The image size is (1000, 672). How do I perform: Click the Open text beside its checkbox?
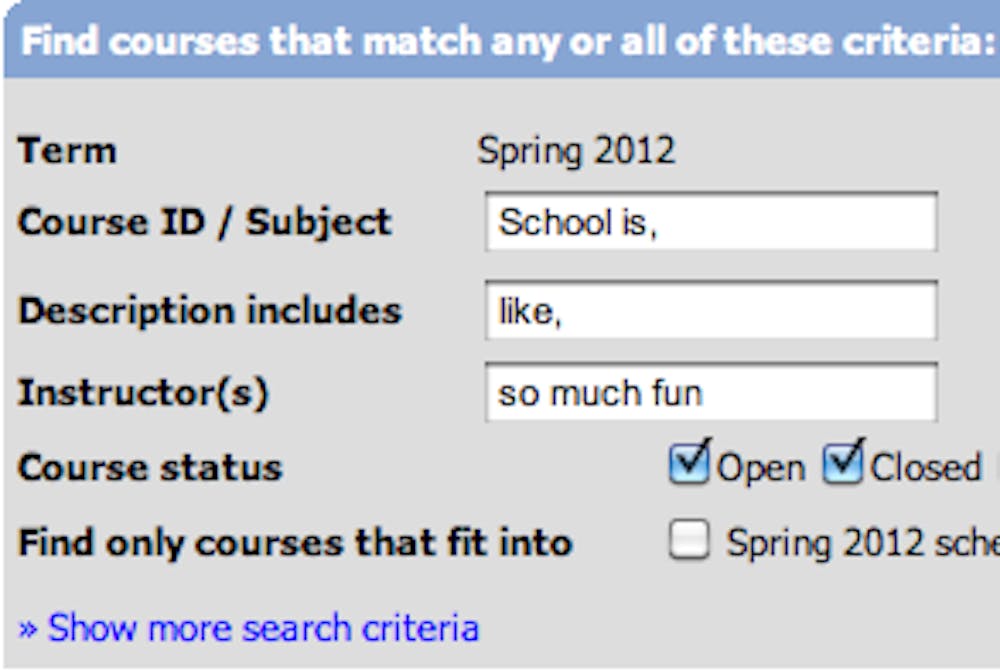click(x=760, y=468)
